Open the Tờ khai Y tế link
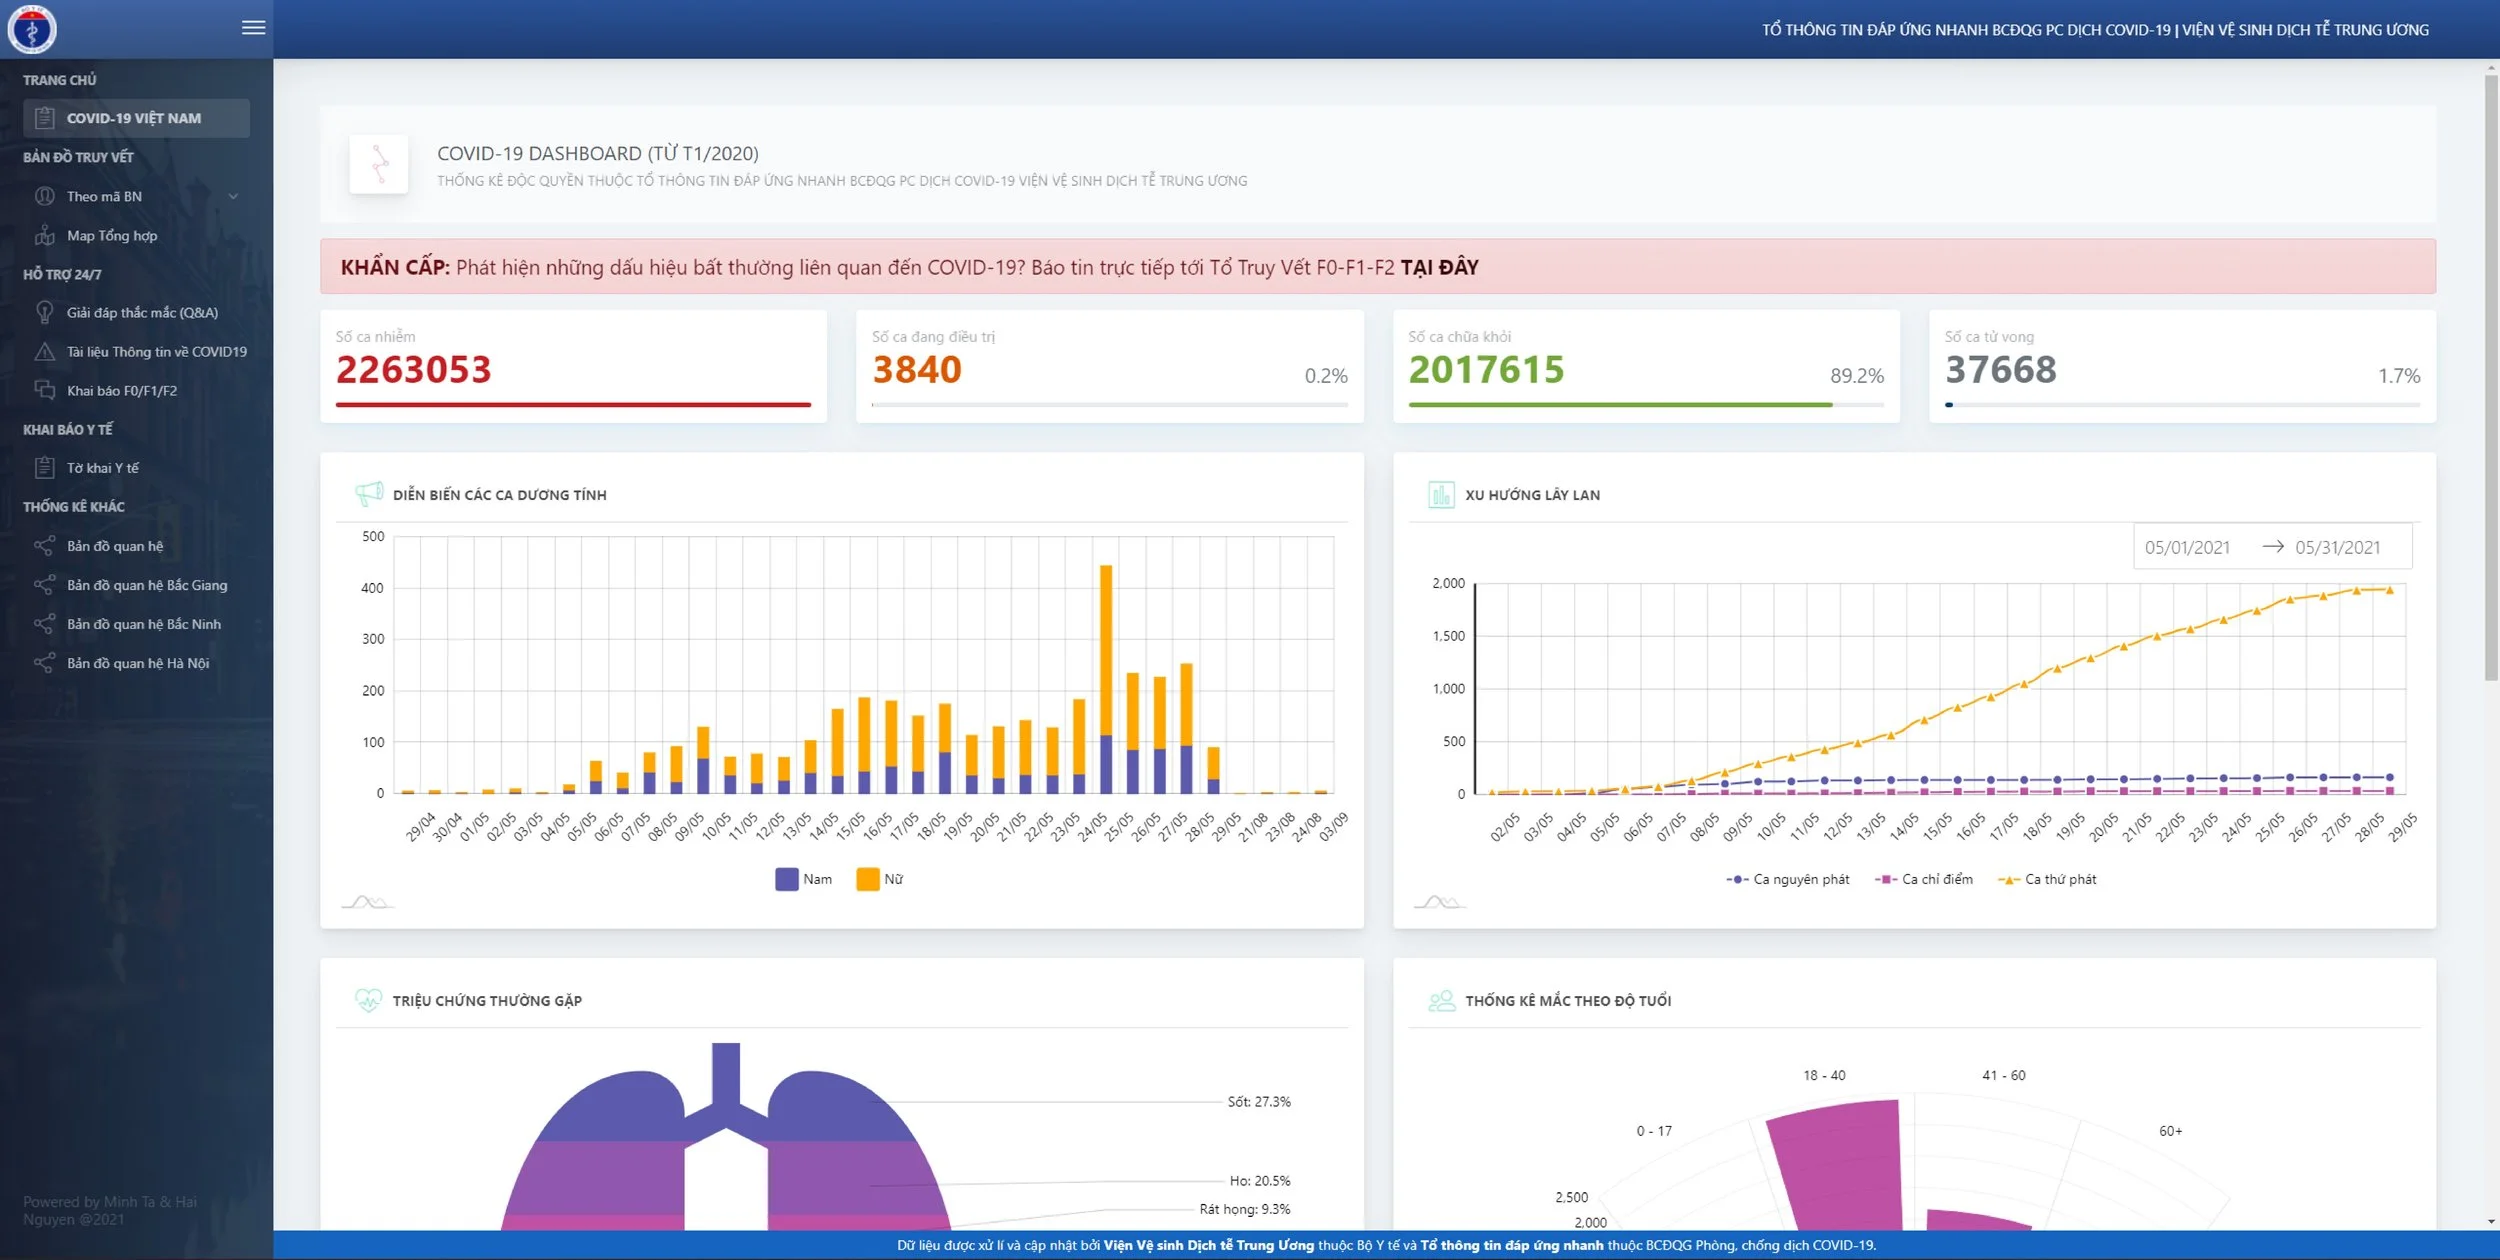Screen dimensions: 2500x1260 coord(102,468)
